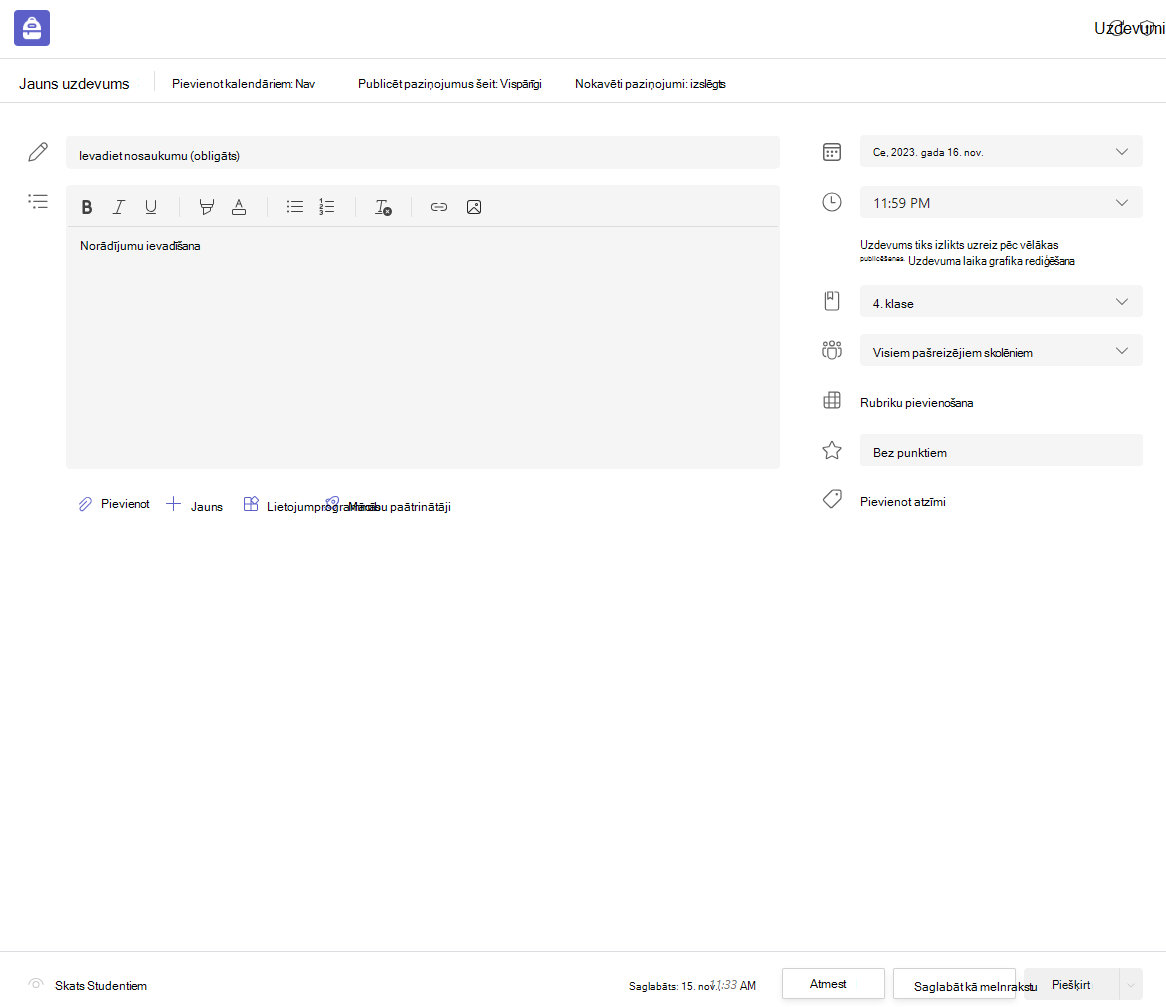Click the Atmest button
This screenshot has height=1007, width=1166.
click(833, 984)
